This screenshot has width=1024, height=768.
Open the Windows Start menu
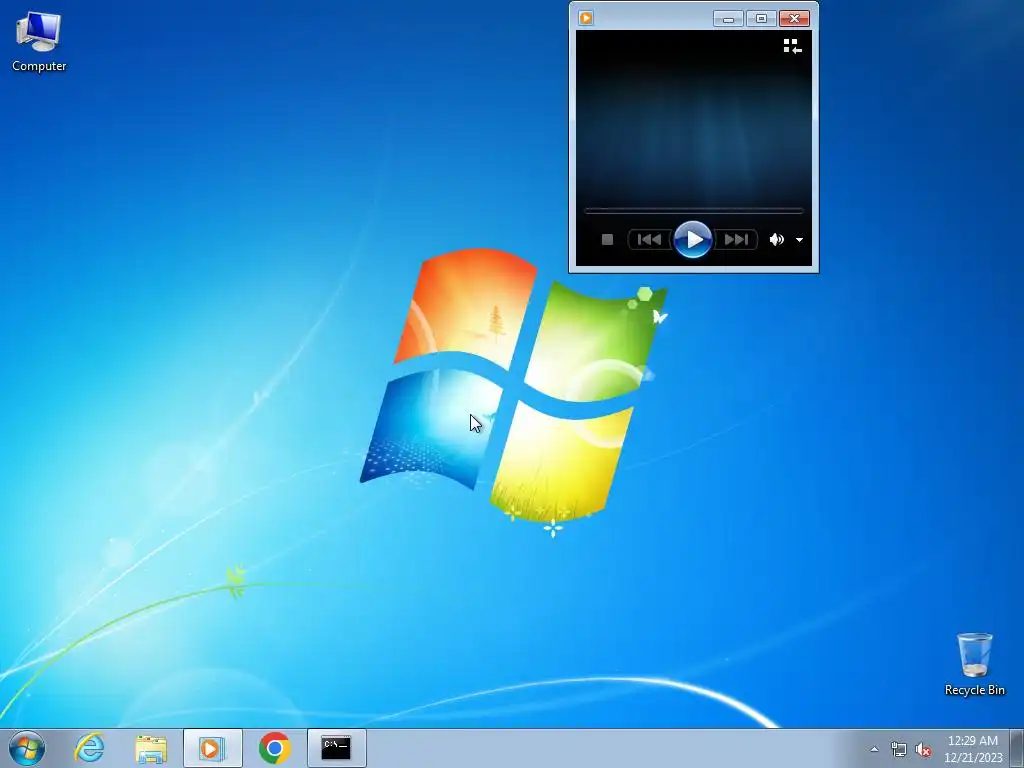point(27,748)
